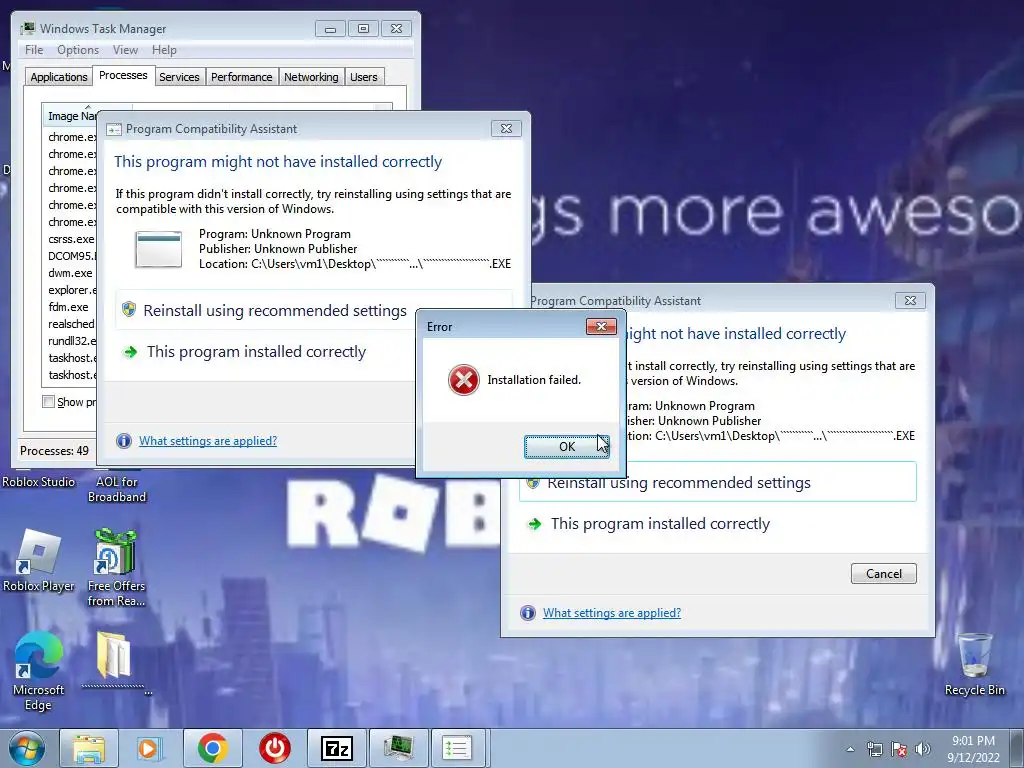The image size is (1024, 768).
Task: Open 'What settings are applied?' link in right window
Action: (612, 613)
